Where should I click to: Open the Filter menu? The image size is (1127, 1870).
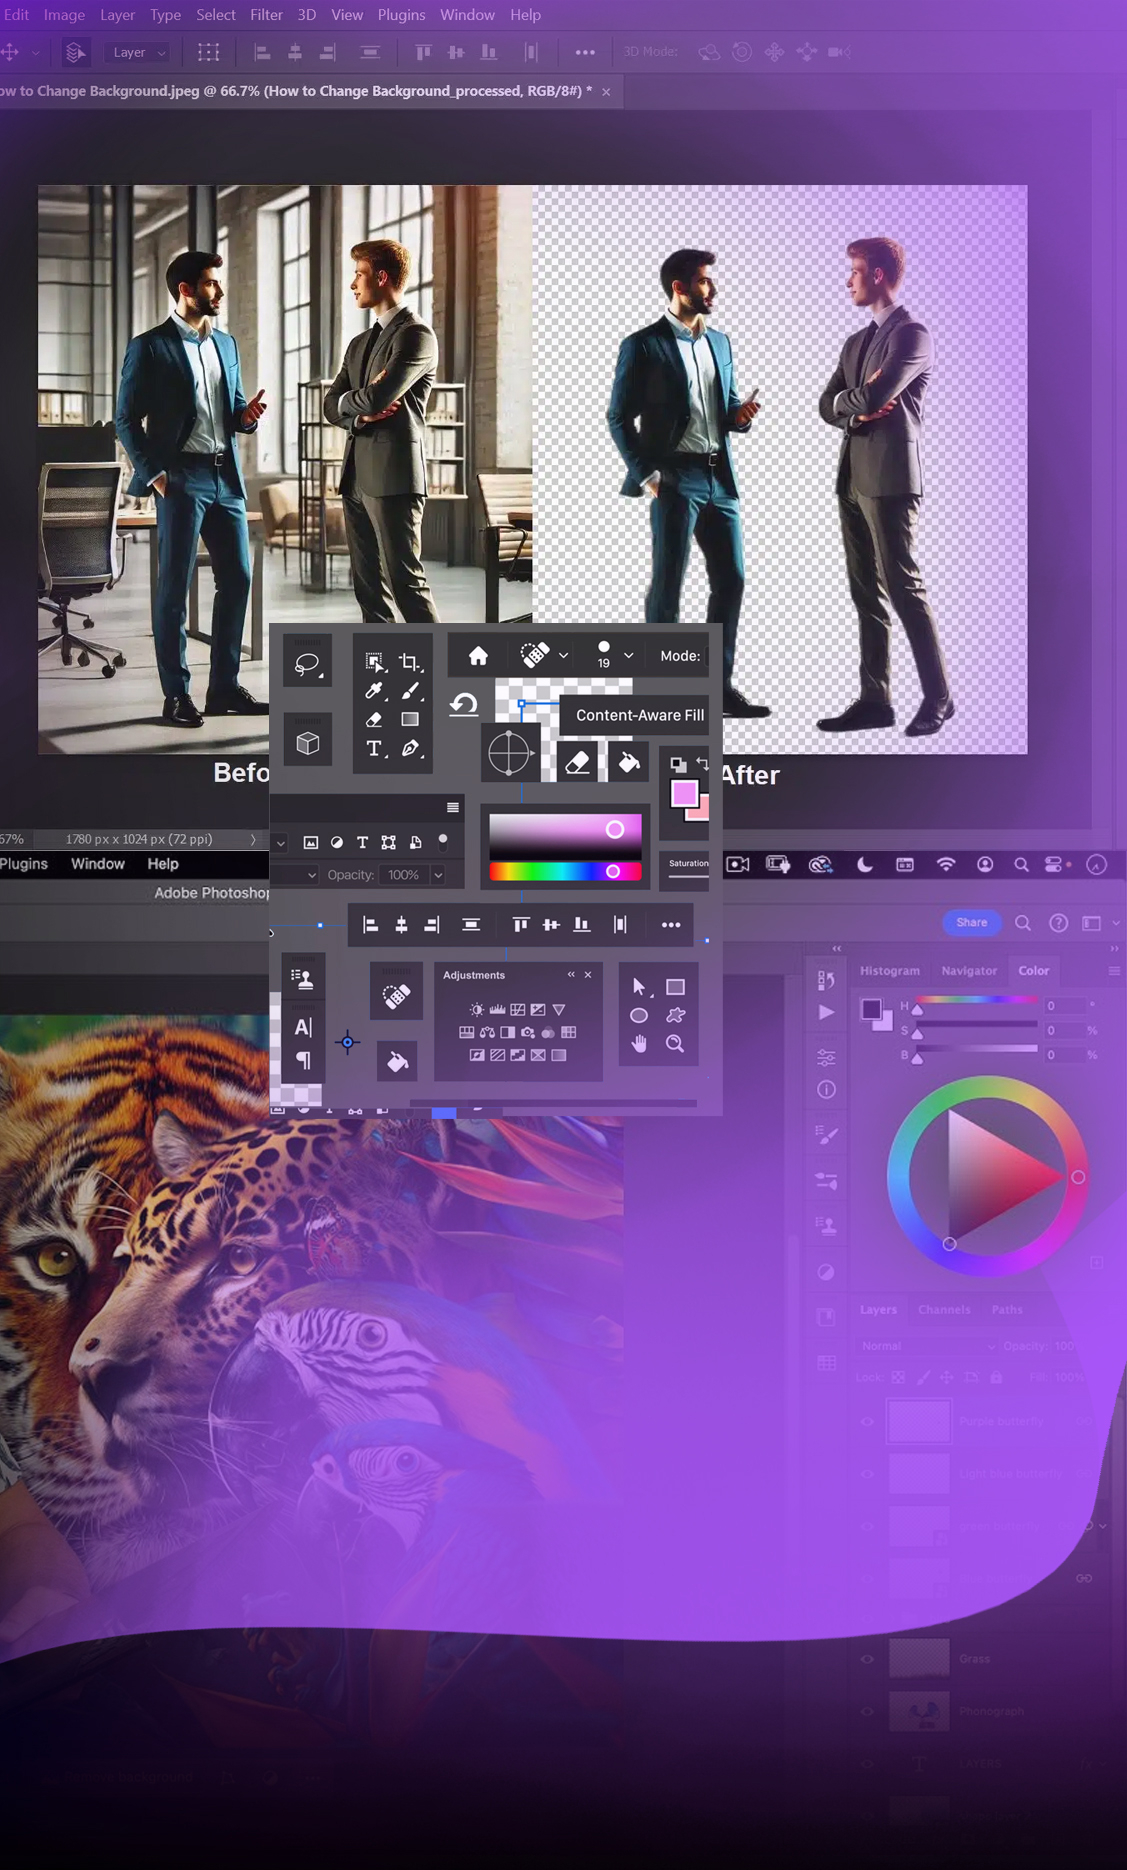(266, 15)
